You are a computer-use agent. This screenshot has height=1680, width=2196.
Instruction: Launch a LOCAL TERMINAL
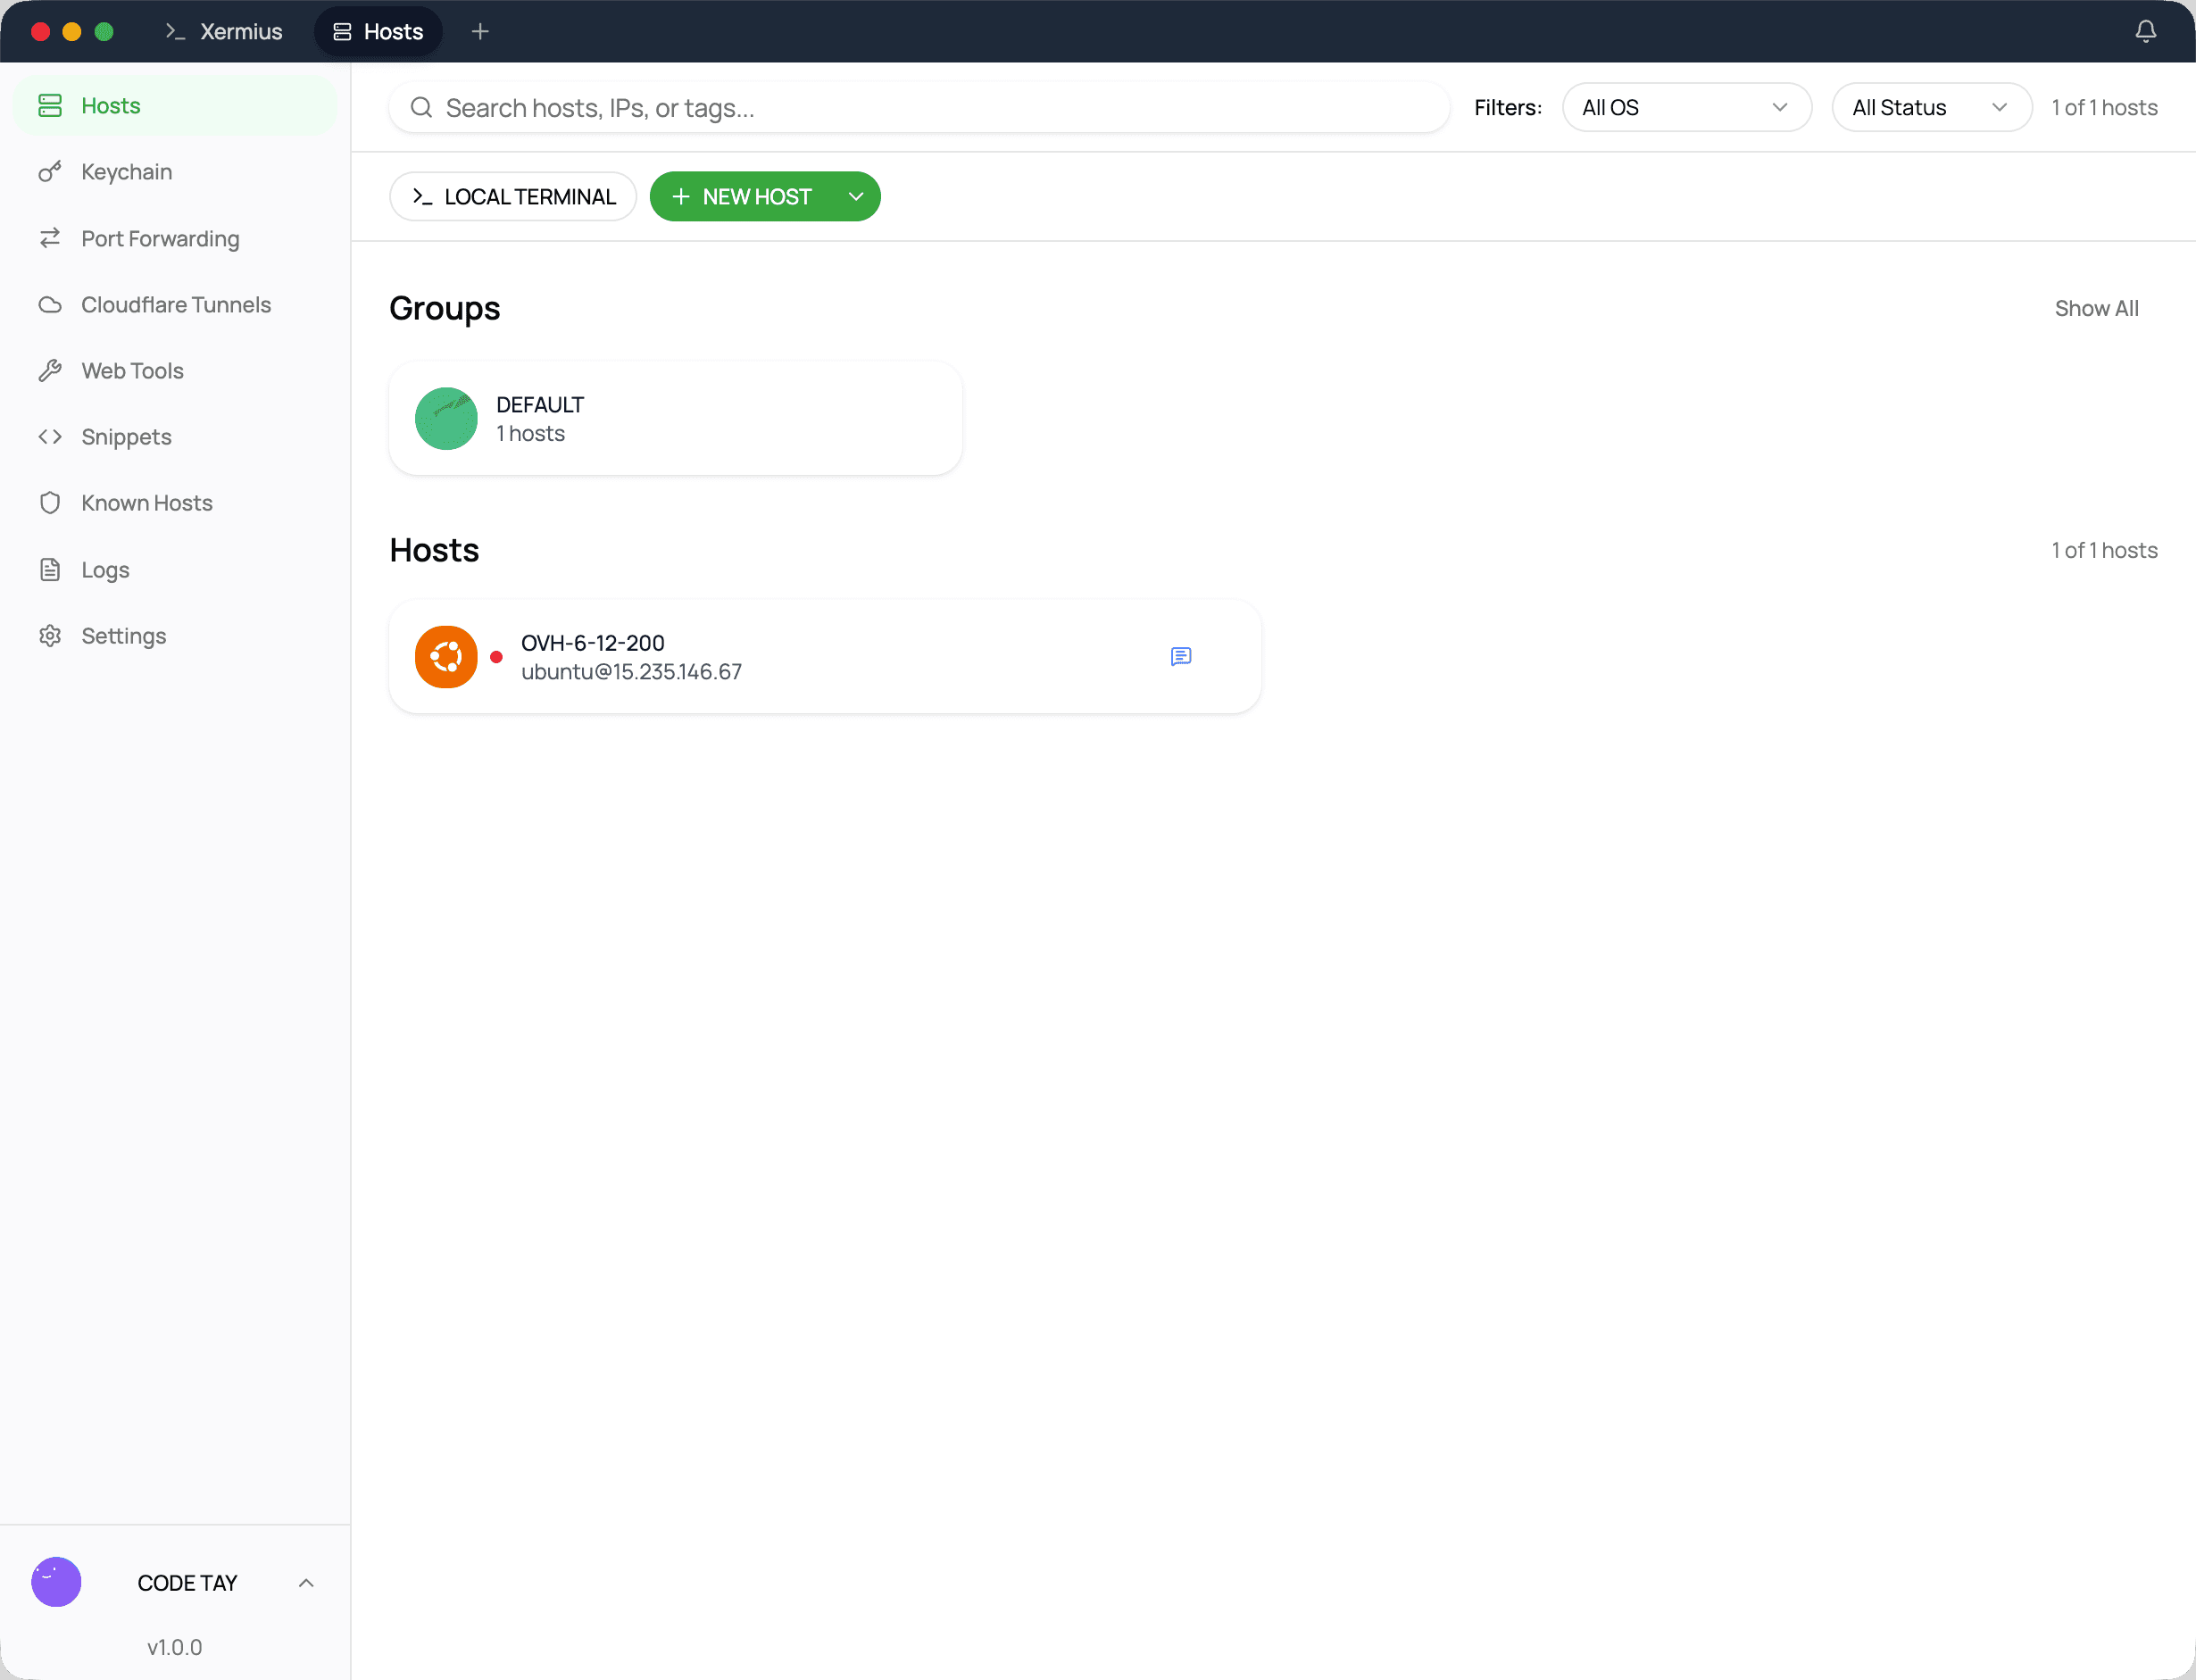512,196
